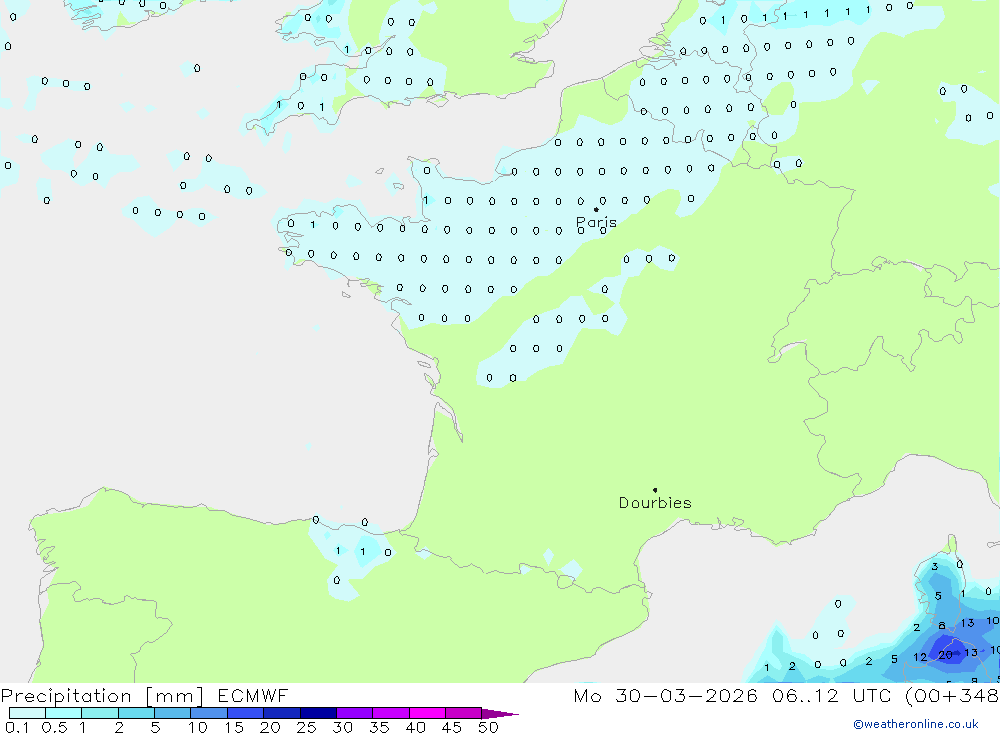
Task: Click the '12' precipitation value near Sardinia
Action: (x=920, y=657)
